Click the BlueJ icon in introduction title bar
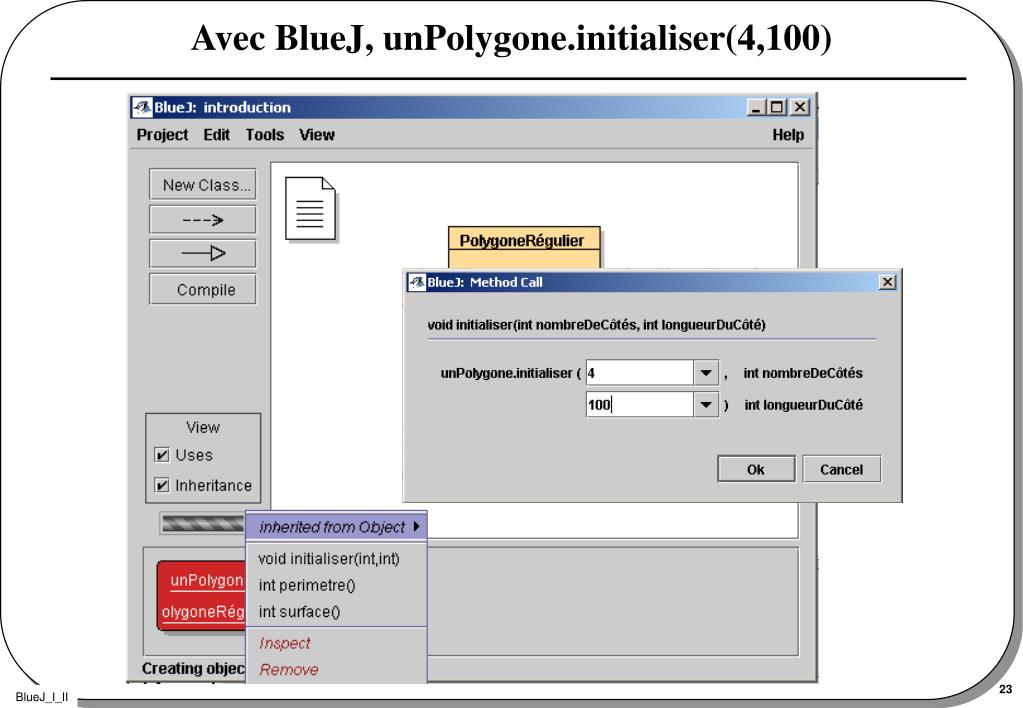 pyautogui.click(x=142, y=107)
